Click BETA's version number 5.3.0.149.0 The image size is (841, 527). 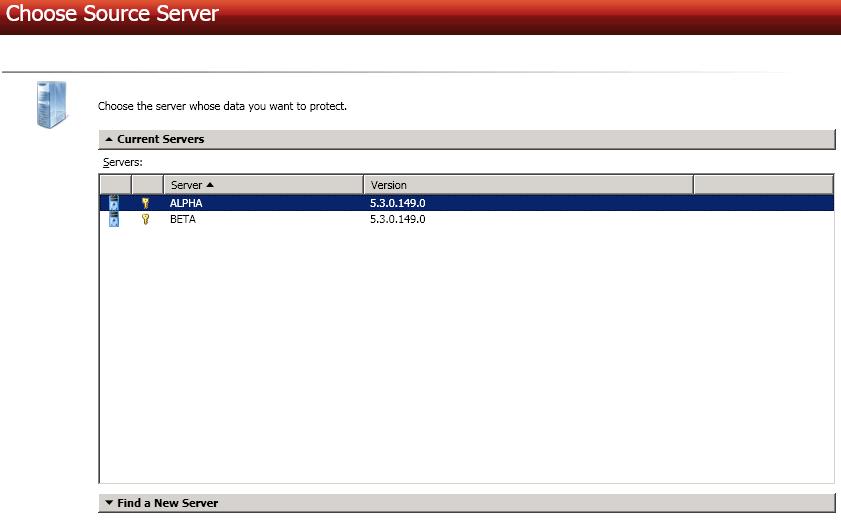397,219
